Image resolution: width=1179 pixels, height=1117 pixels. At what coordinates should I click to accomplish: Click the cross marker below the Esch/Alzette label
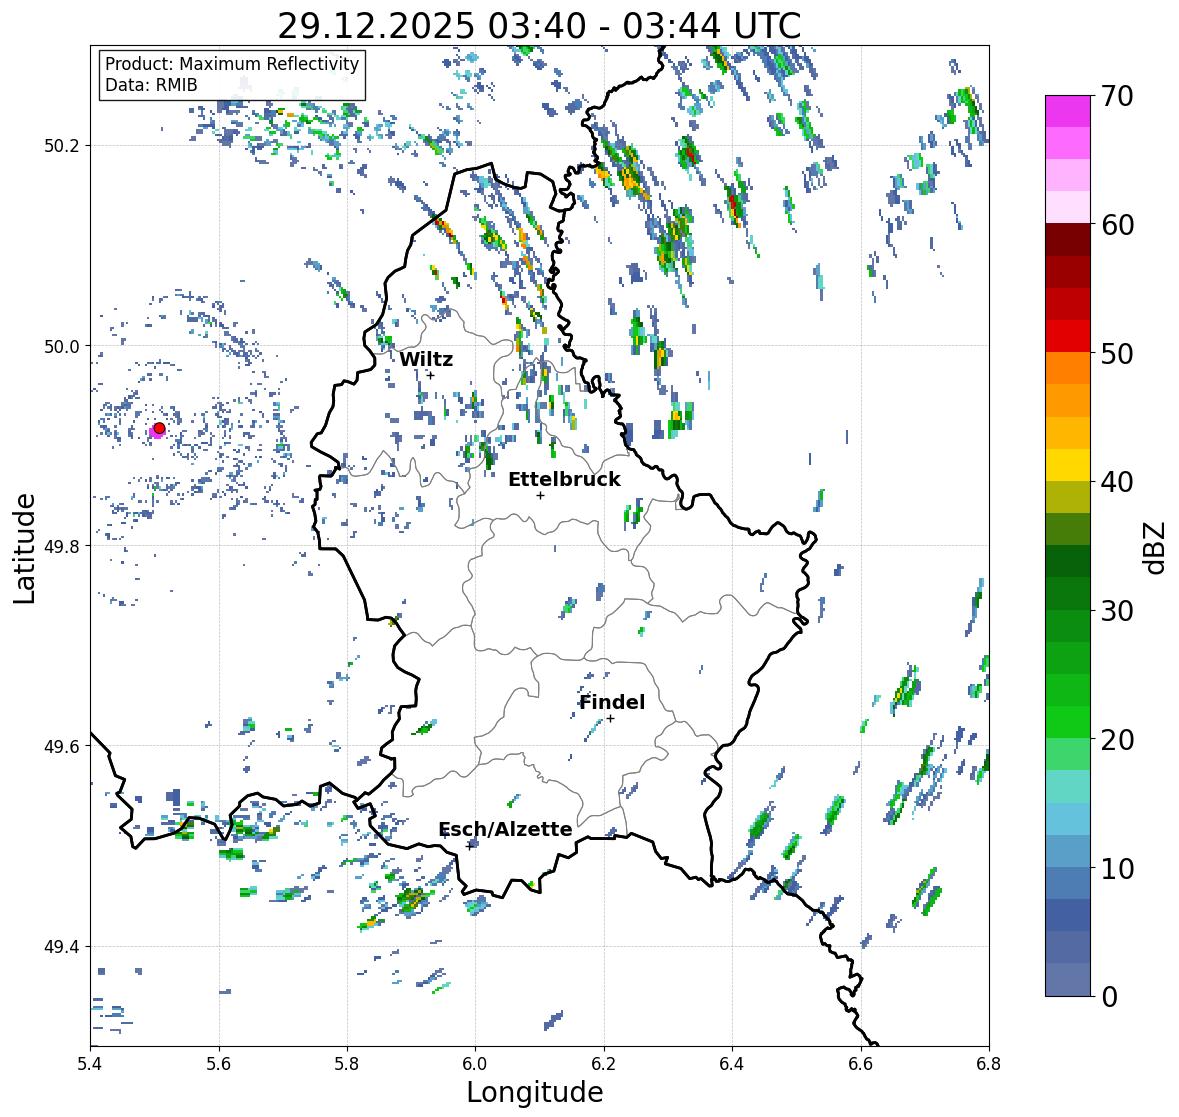coord(470,846)
